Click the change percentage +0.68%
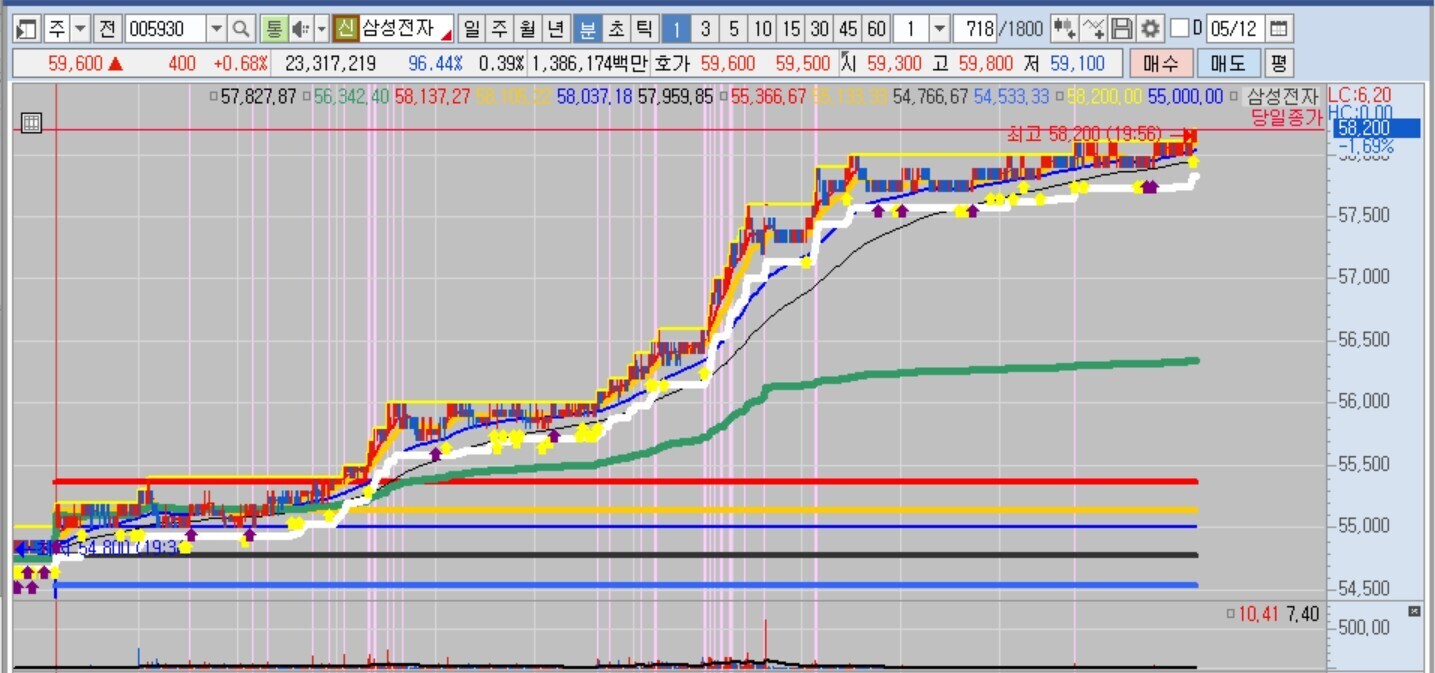This screenshot has height=673, width=1435. pyautogui.click(x=240, y=64)
